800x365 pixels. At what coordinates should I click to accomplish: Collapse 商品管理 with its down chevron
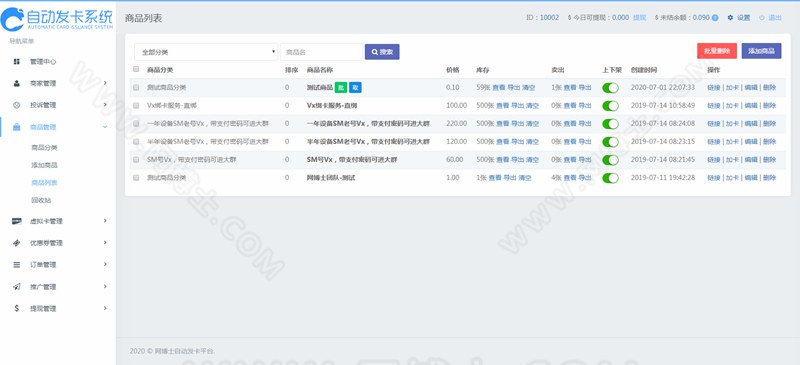pos(105,127)
